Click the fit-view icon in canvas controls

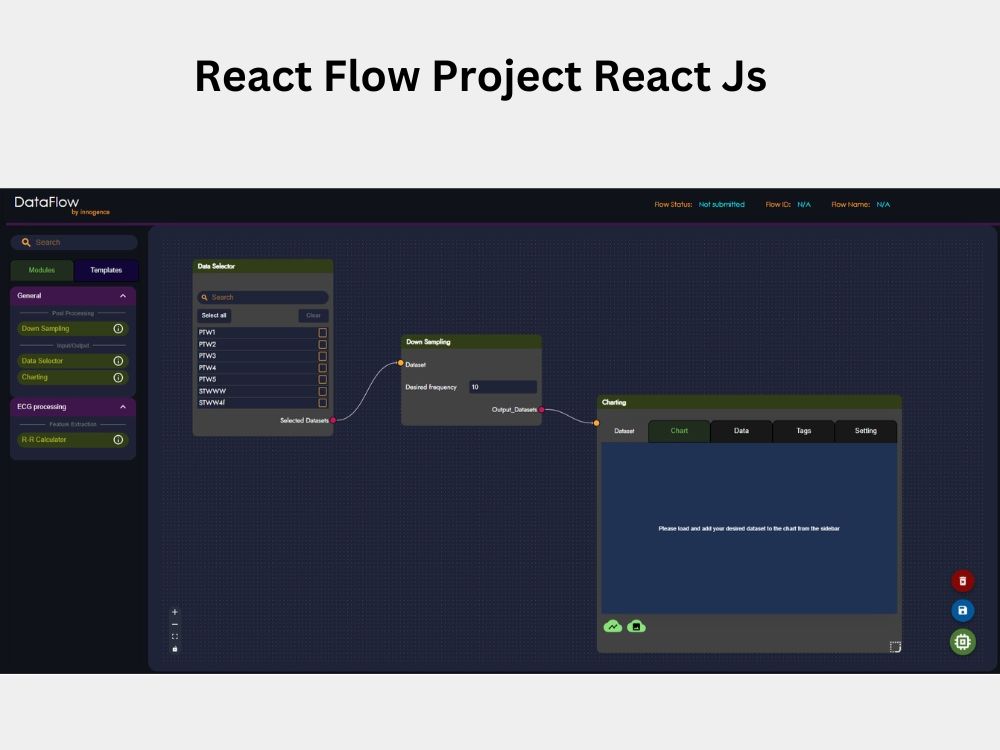(176, 636)
